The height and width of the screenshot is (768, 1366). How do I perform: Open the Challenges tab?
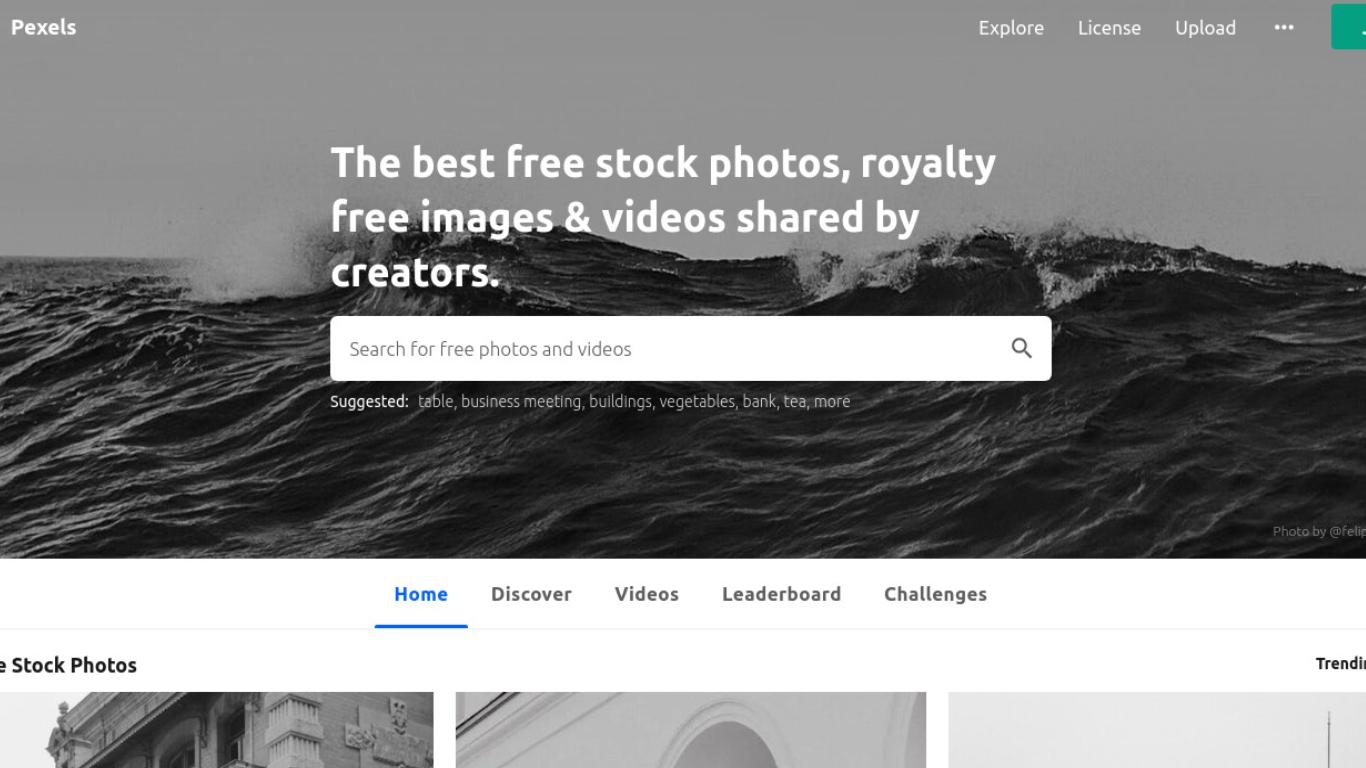[x=935, y=594]
